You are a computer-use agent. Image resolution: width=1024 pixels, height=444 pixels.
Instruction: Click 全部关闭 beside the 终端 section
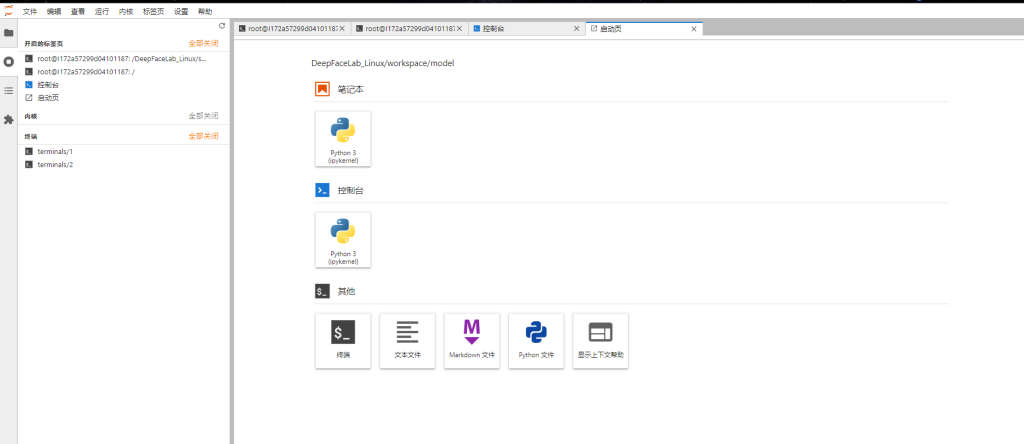[x=204, y=136]
